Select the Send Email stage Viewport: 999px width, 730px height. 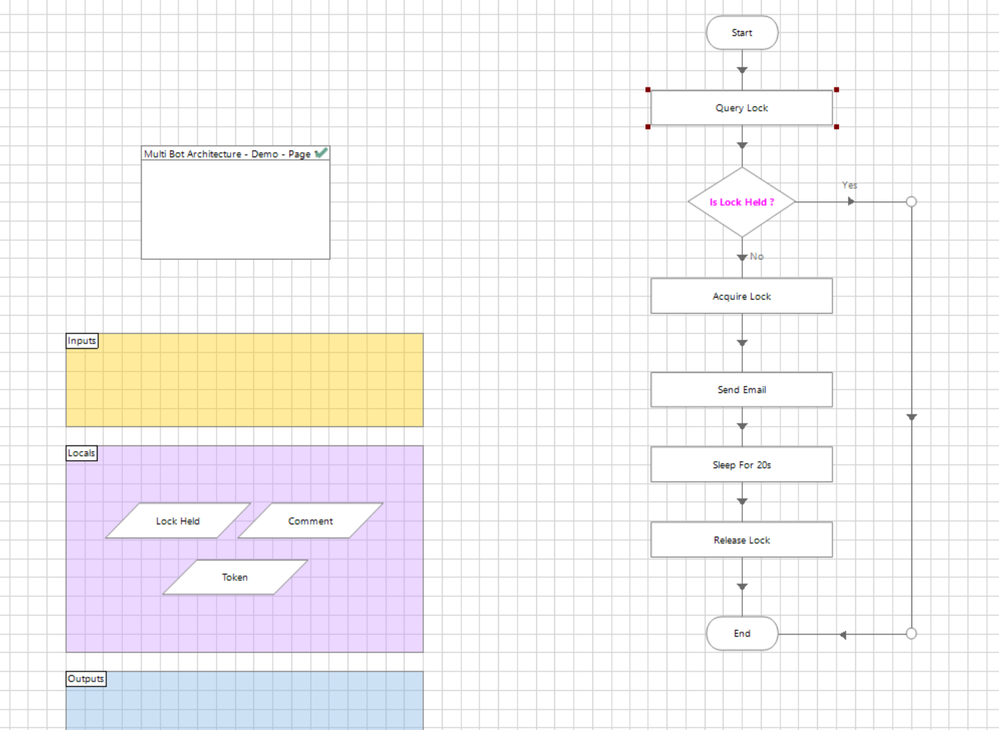742,389
